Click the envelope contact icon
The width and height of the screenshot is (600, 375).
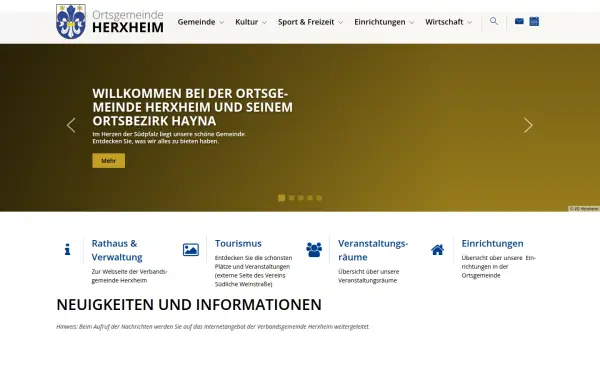[x=519, y=21]
